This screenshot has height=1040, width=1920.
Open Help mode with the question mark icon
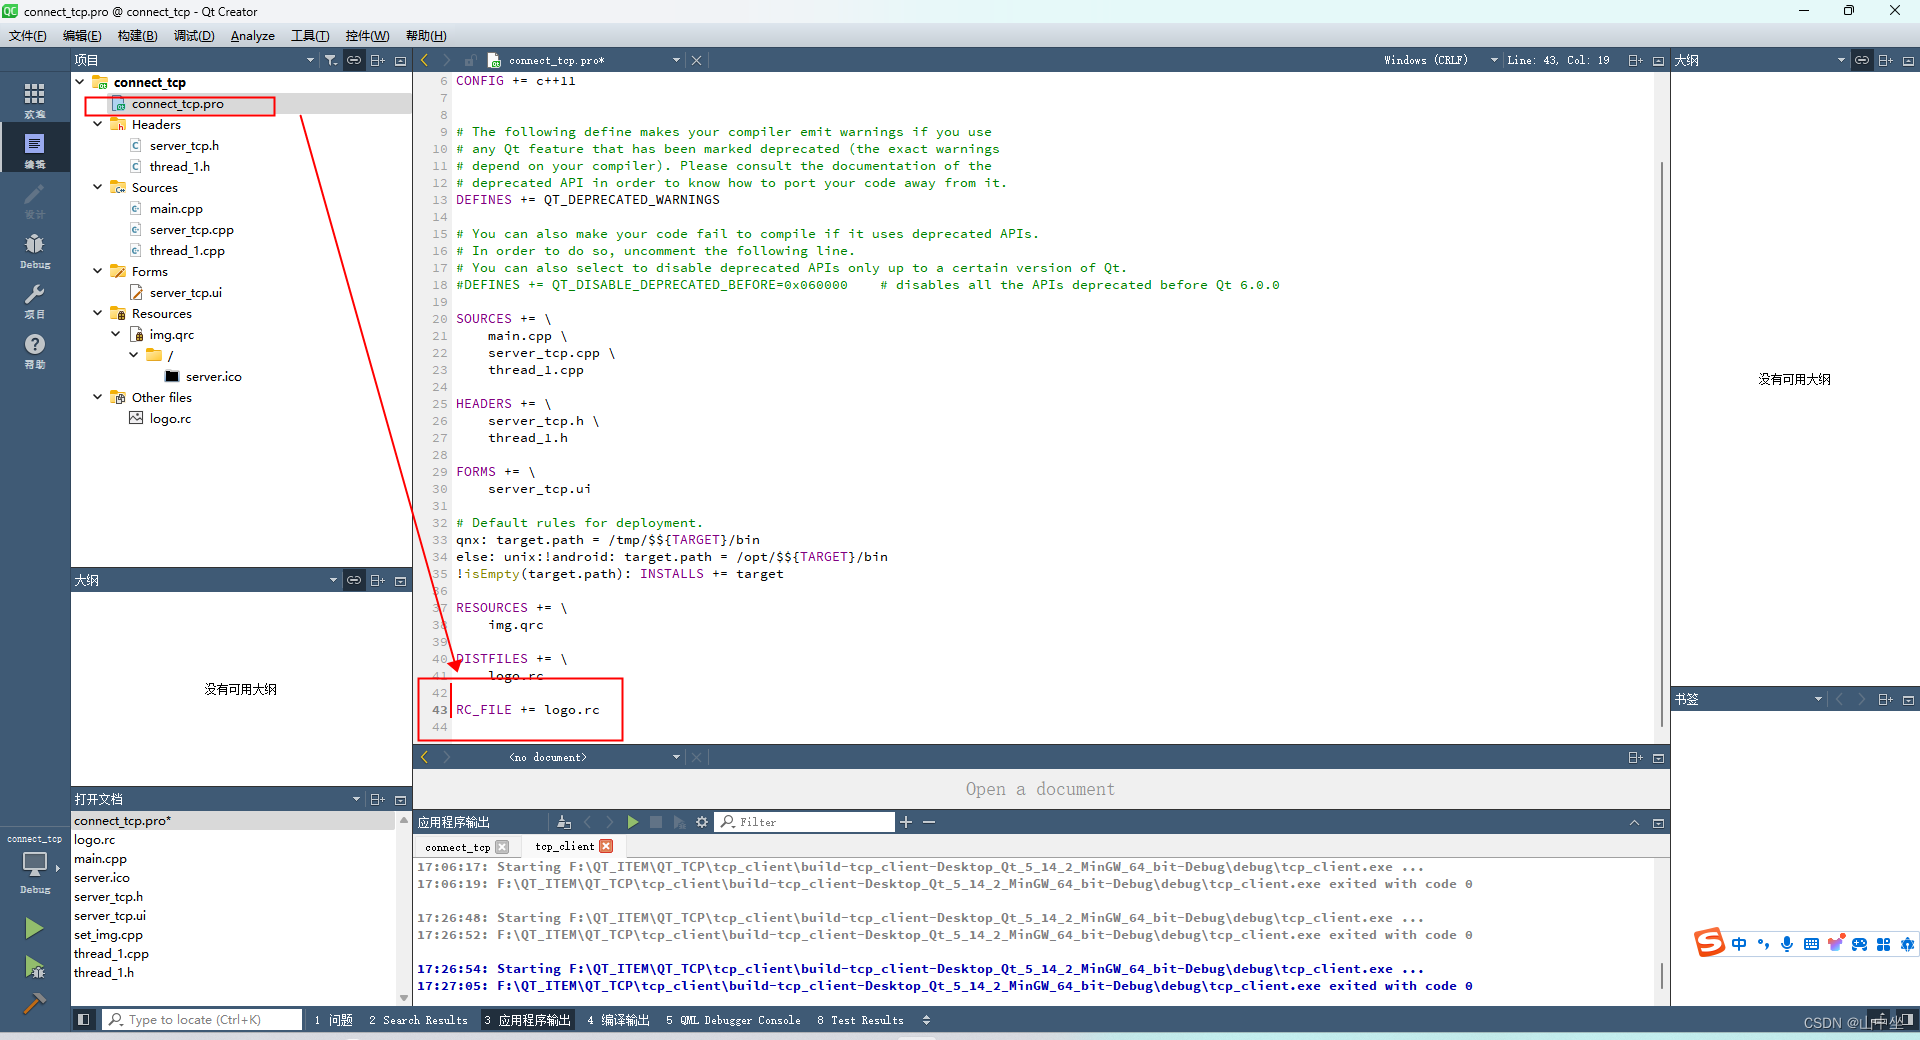tap(34, 350)
